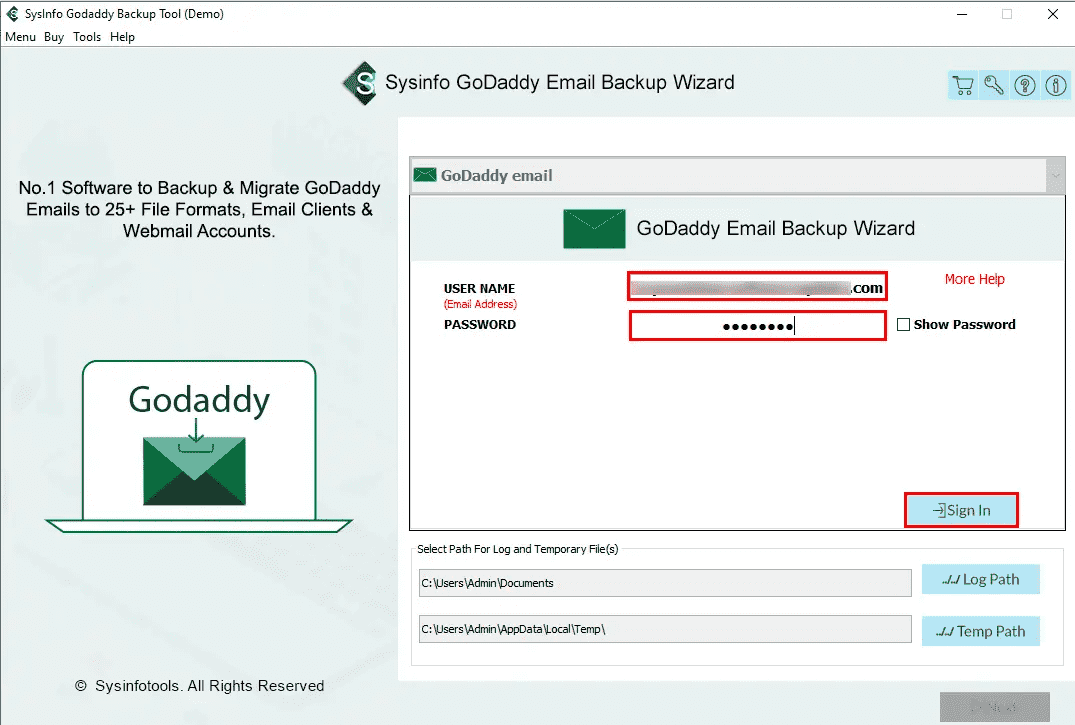The width and height of the screenshot is (1075, 725).
Task: Open the More Help link
Action: (974, 279)
